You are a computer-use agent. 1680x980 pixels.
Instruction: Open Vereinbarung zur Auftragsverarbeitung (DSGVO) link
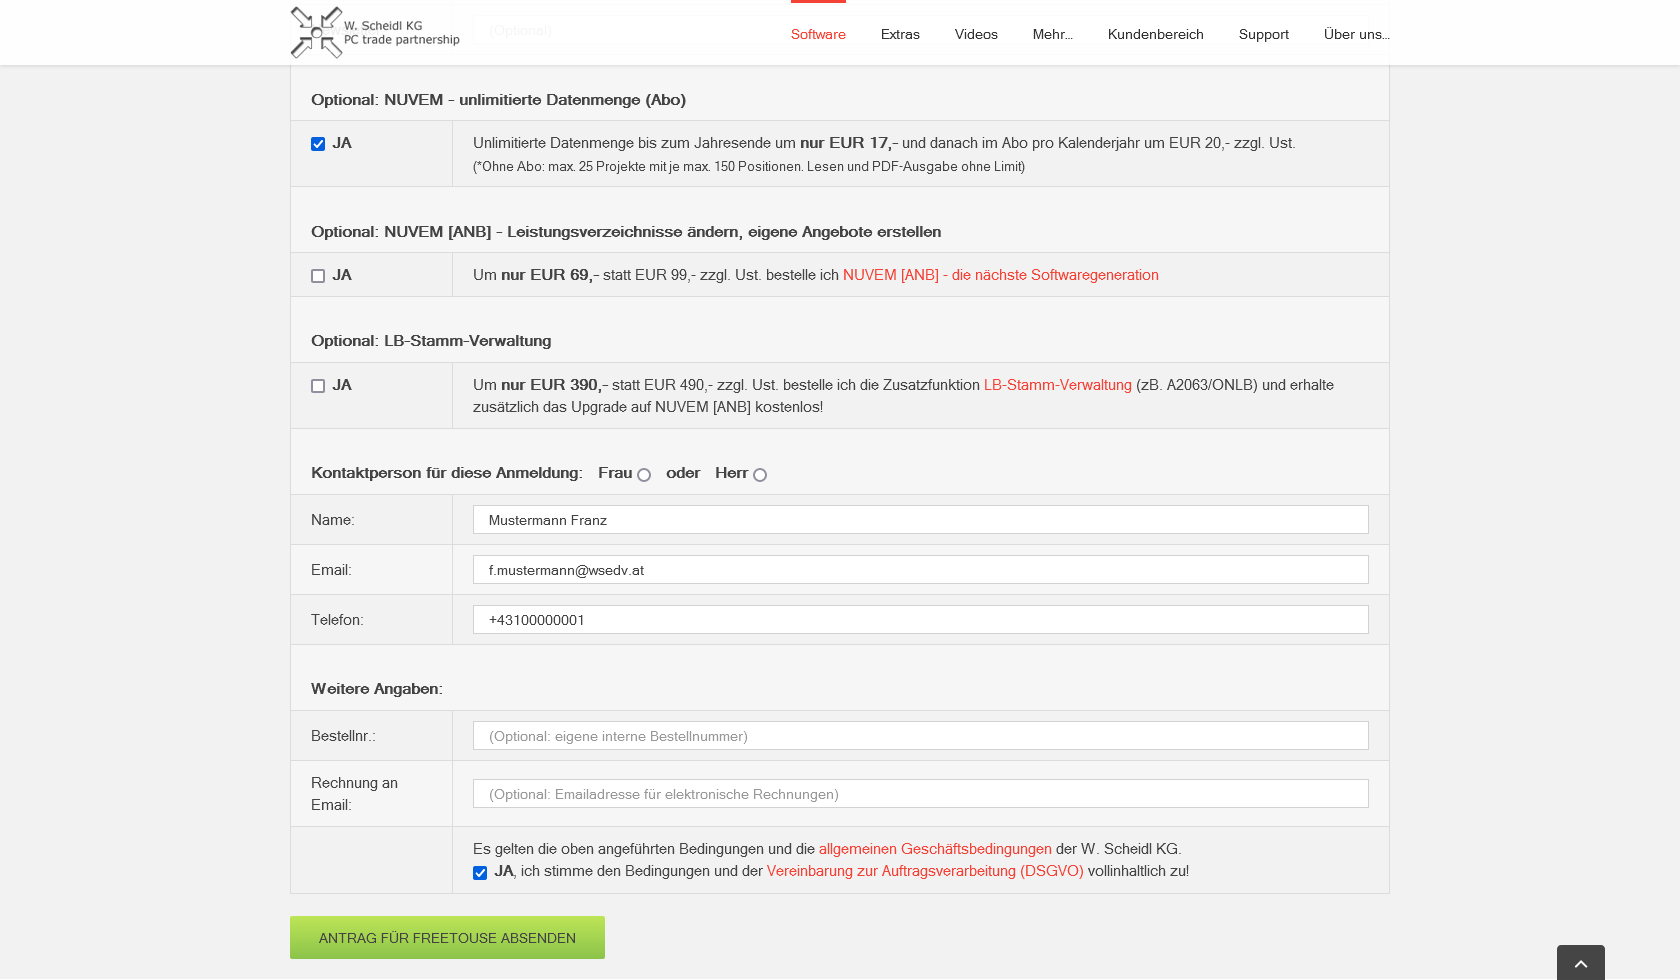pyautogui.click(x=925, y=871)
